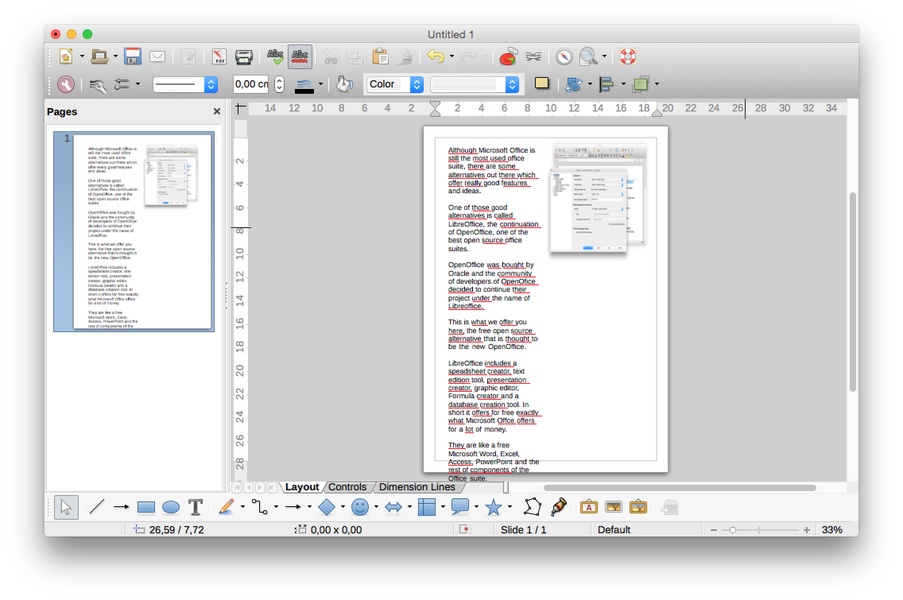
Task: Open the Fontwork Gallery icon
Action: 589,507
